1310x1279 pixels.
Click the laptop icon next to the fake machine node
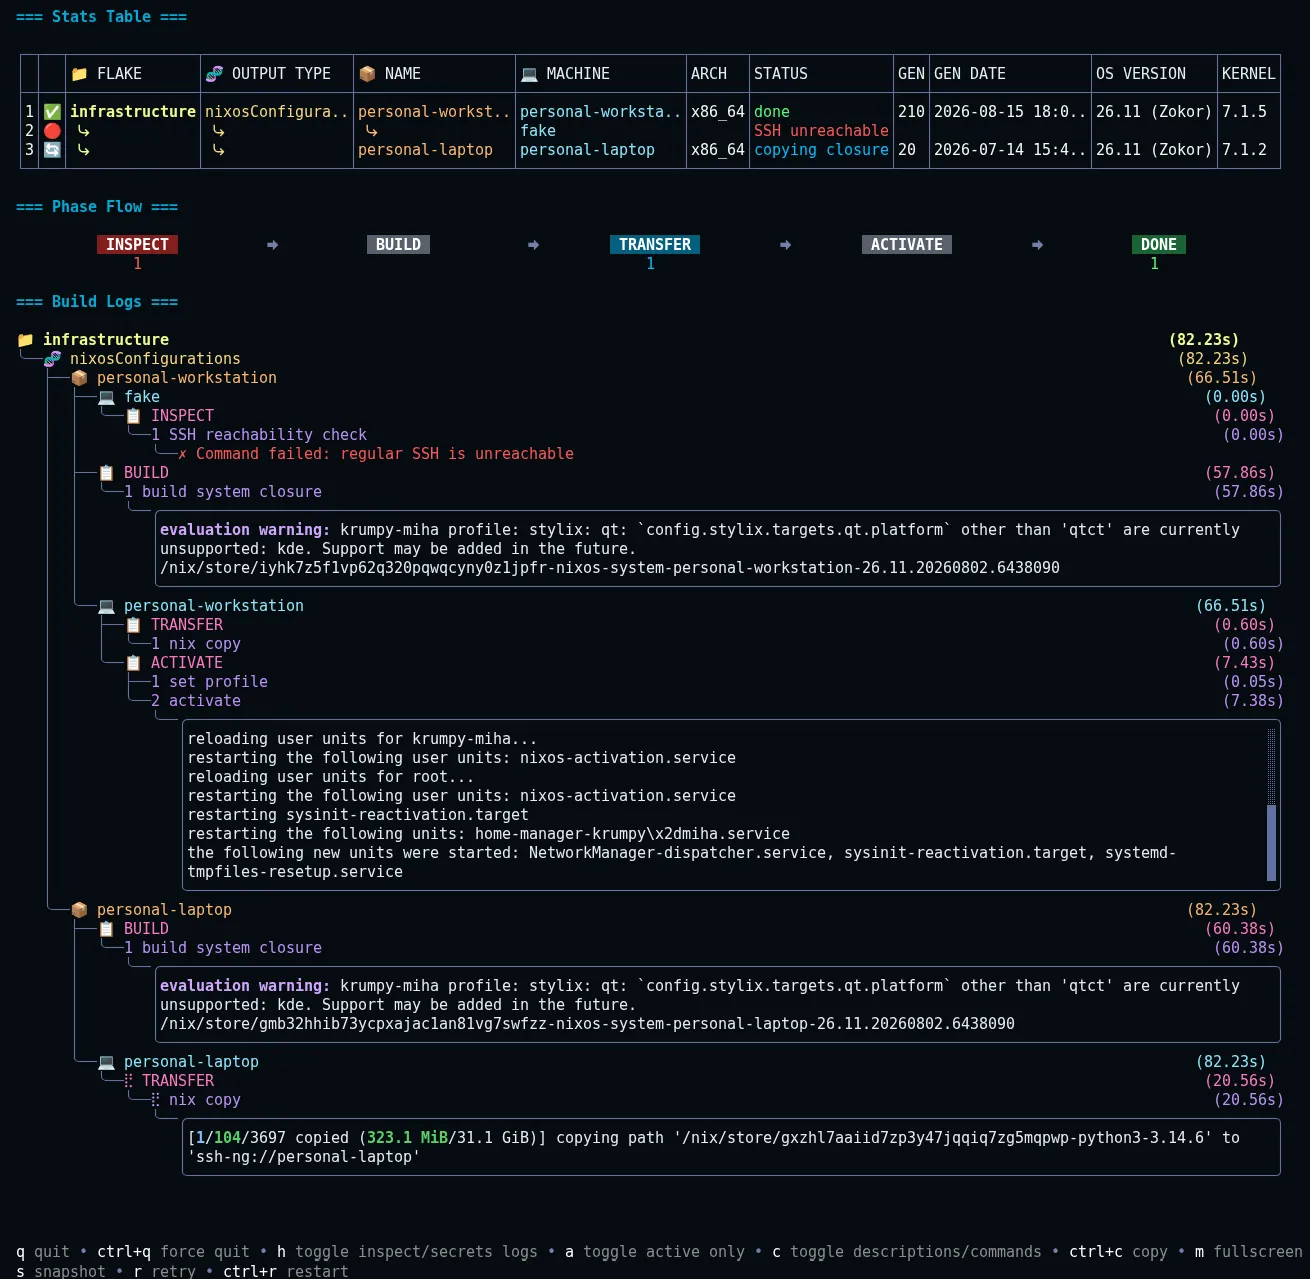pyautogui.click(x=106, y=397)
